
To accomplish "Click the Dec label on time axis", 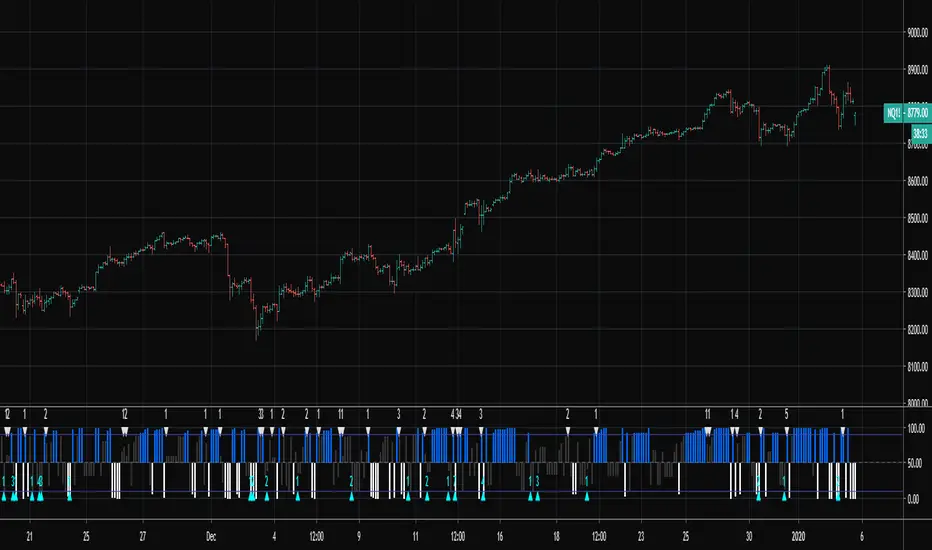I will 210,536.
